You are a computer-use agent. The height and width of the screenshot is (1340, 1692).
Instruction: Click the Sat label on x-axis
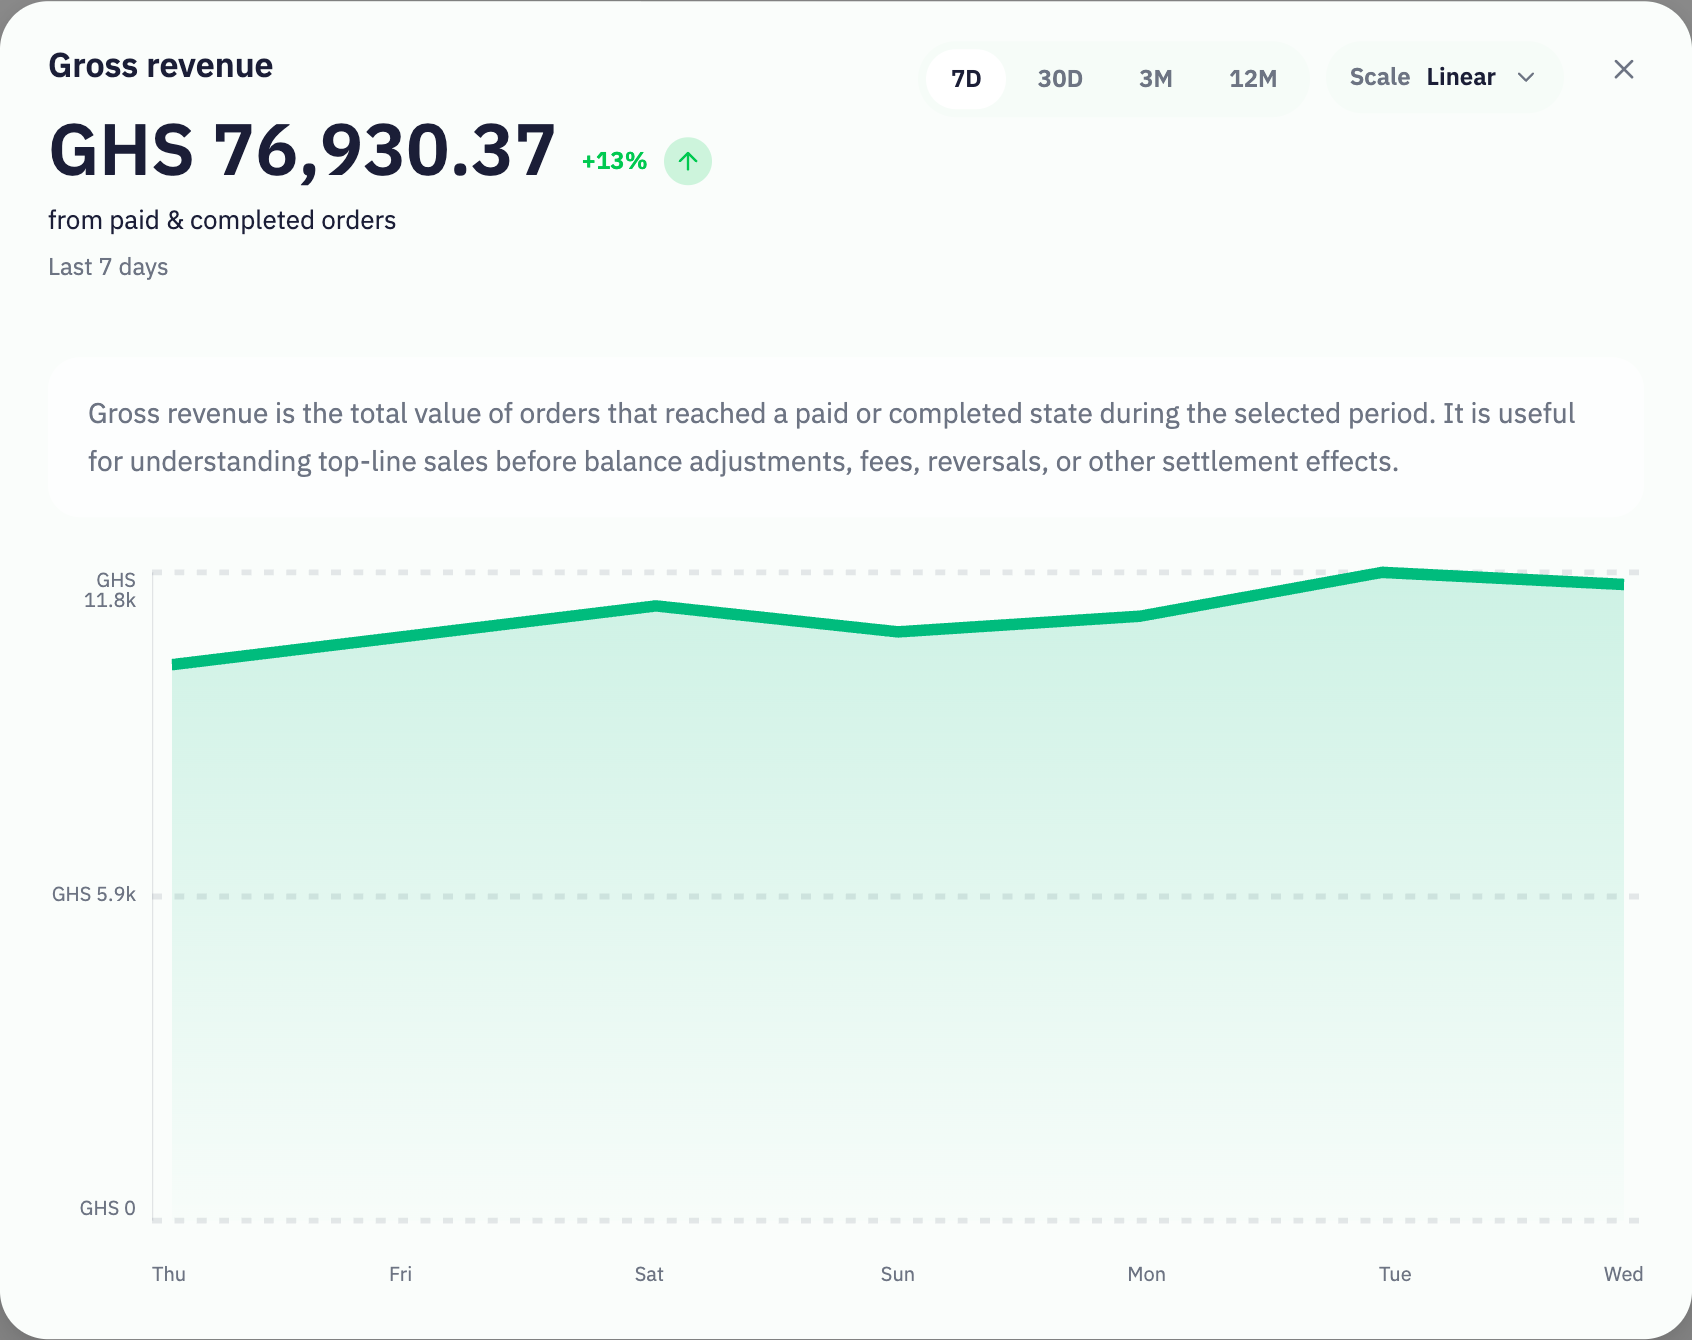point(649,1274)
